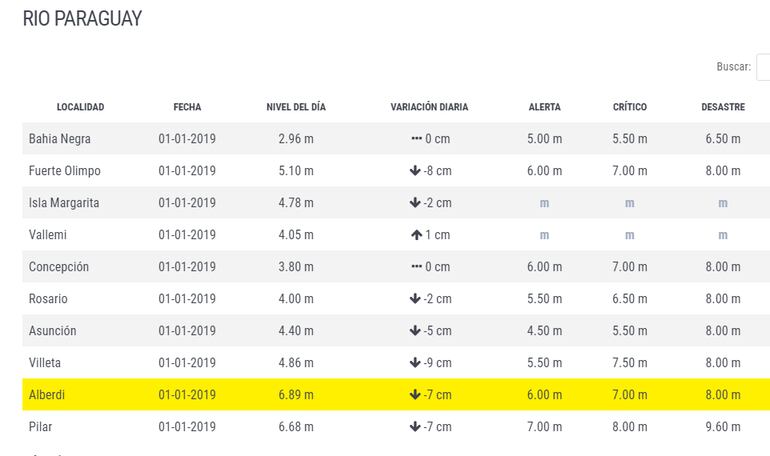Click the down arrow in Fuerte Olimpo row
Viewport: 770px width, 456px height.
(415, 171)
